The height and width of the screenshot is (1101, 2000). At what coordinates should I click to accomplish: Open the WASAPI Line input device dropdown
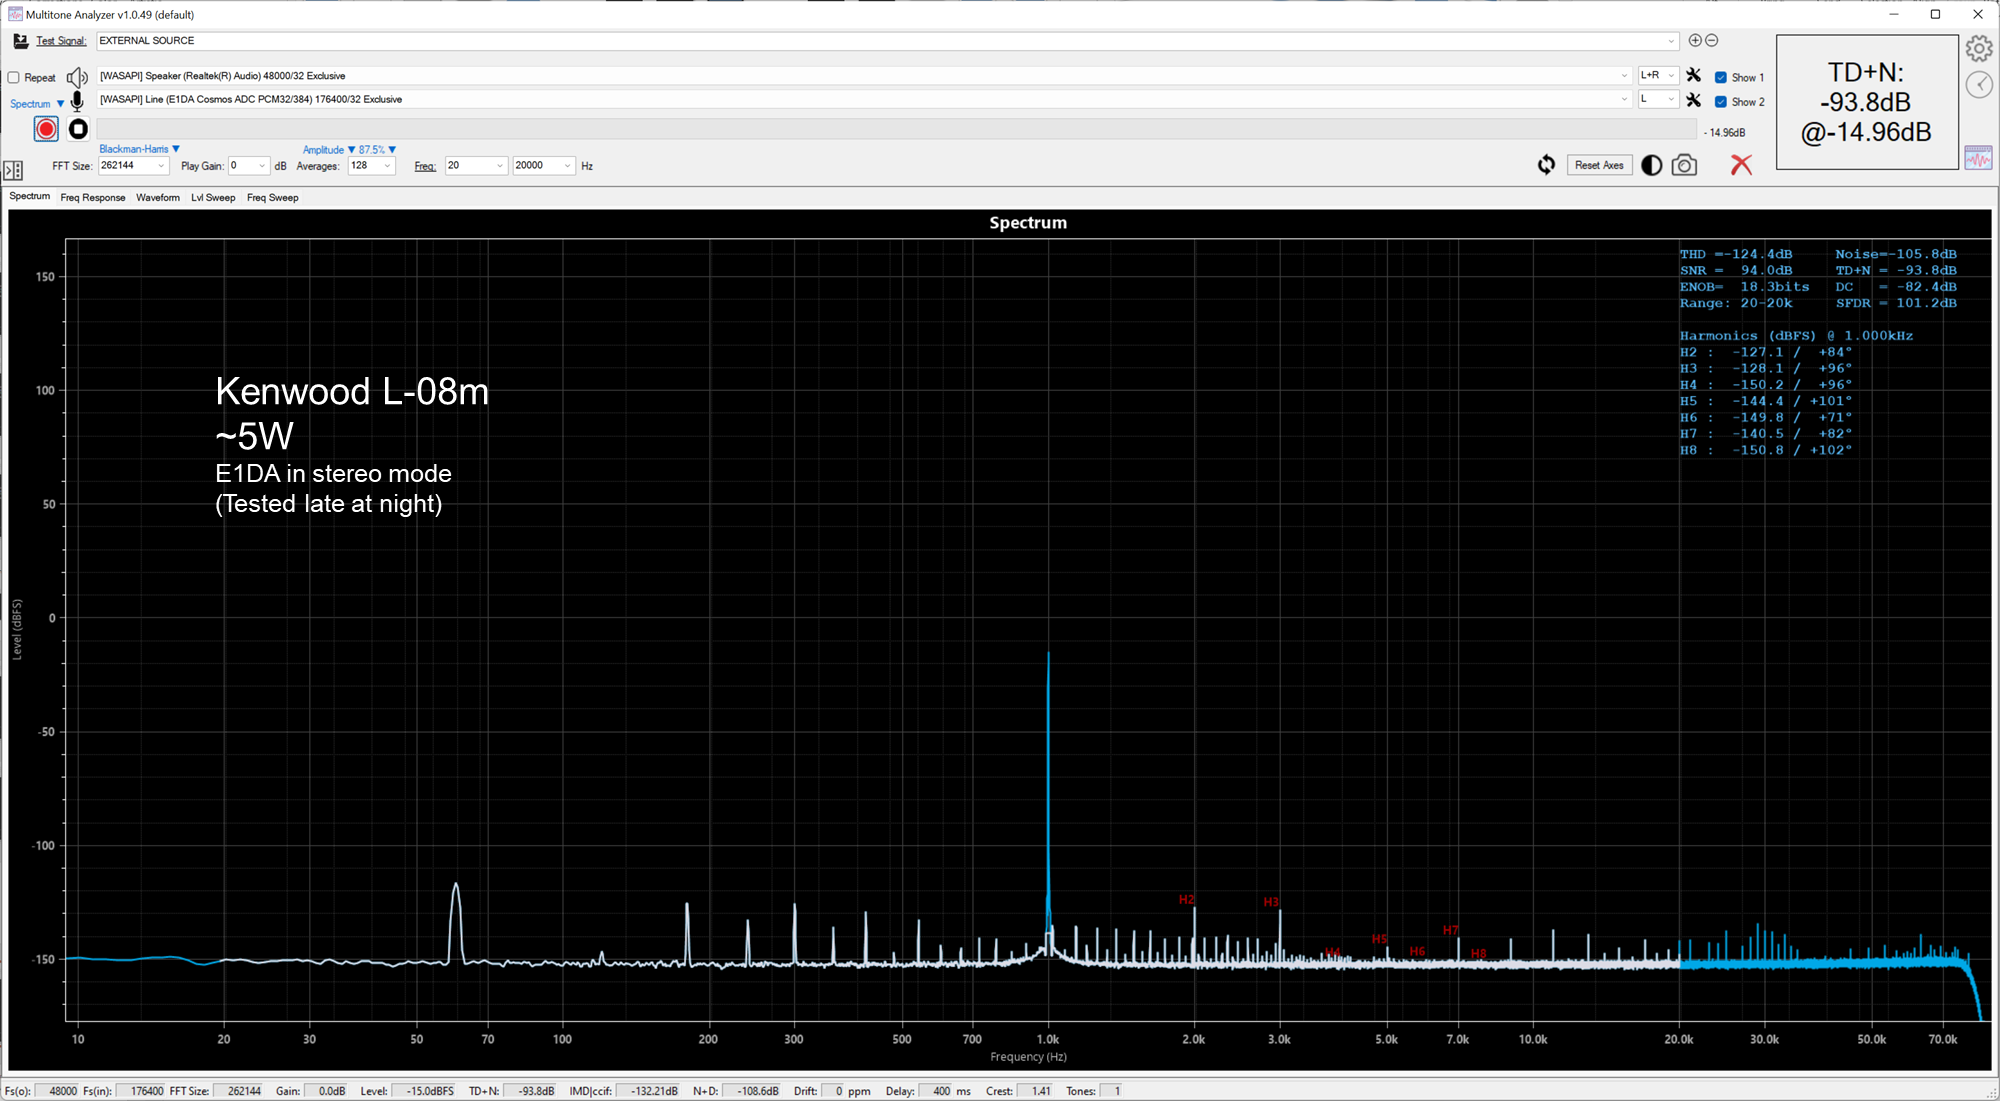(x=864, y=99)
